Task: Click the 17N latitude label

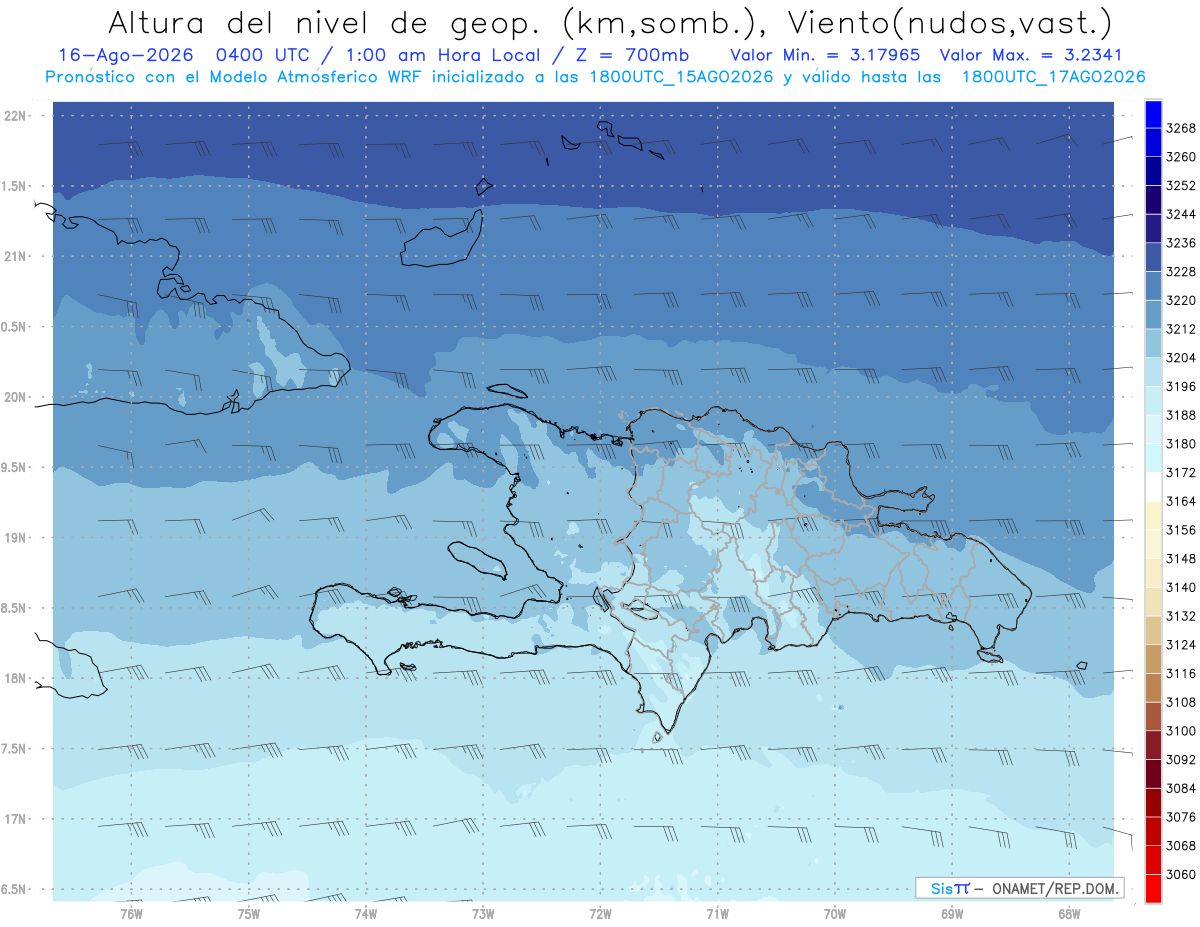Action: (17, 819)
